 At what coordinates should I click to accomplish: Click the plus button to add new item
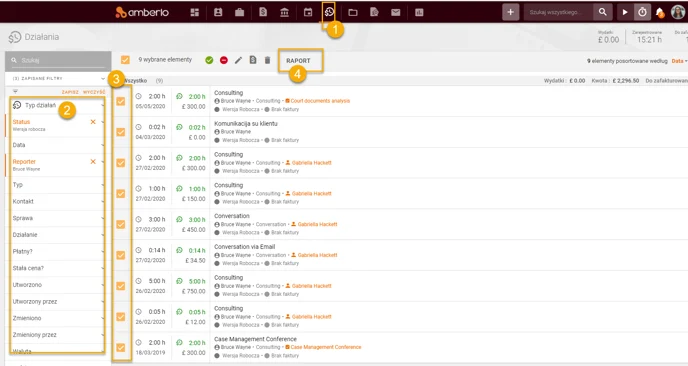510,12
